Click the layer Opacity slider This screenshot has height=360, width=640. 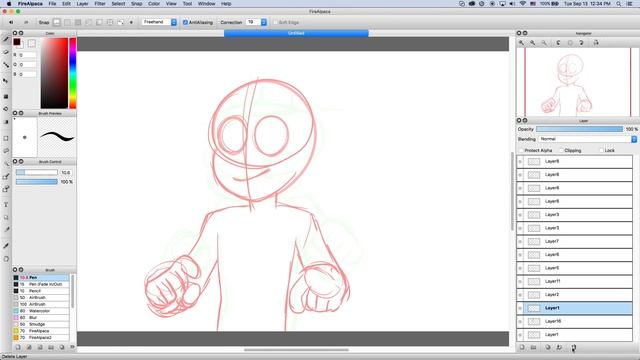[x=580, y=129]
